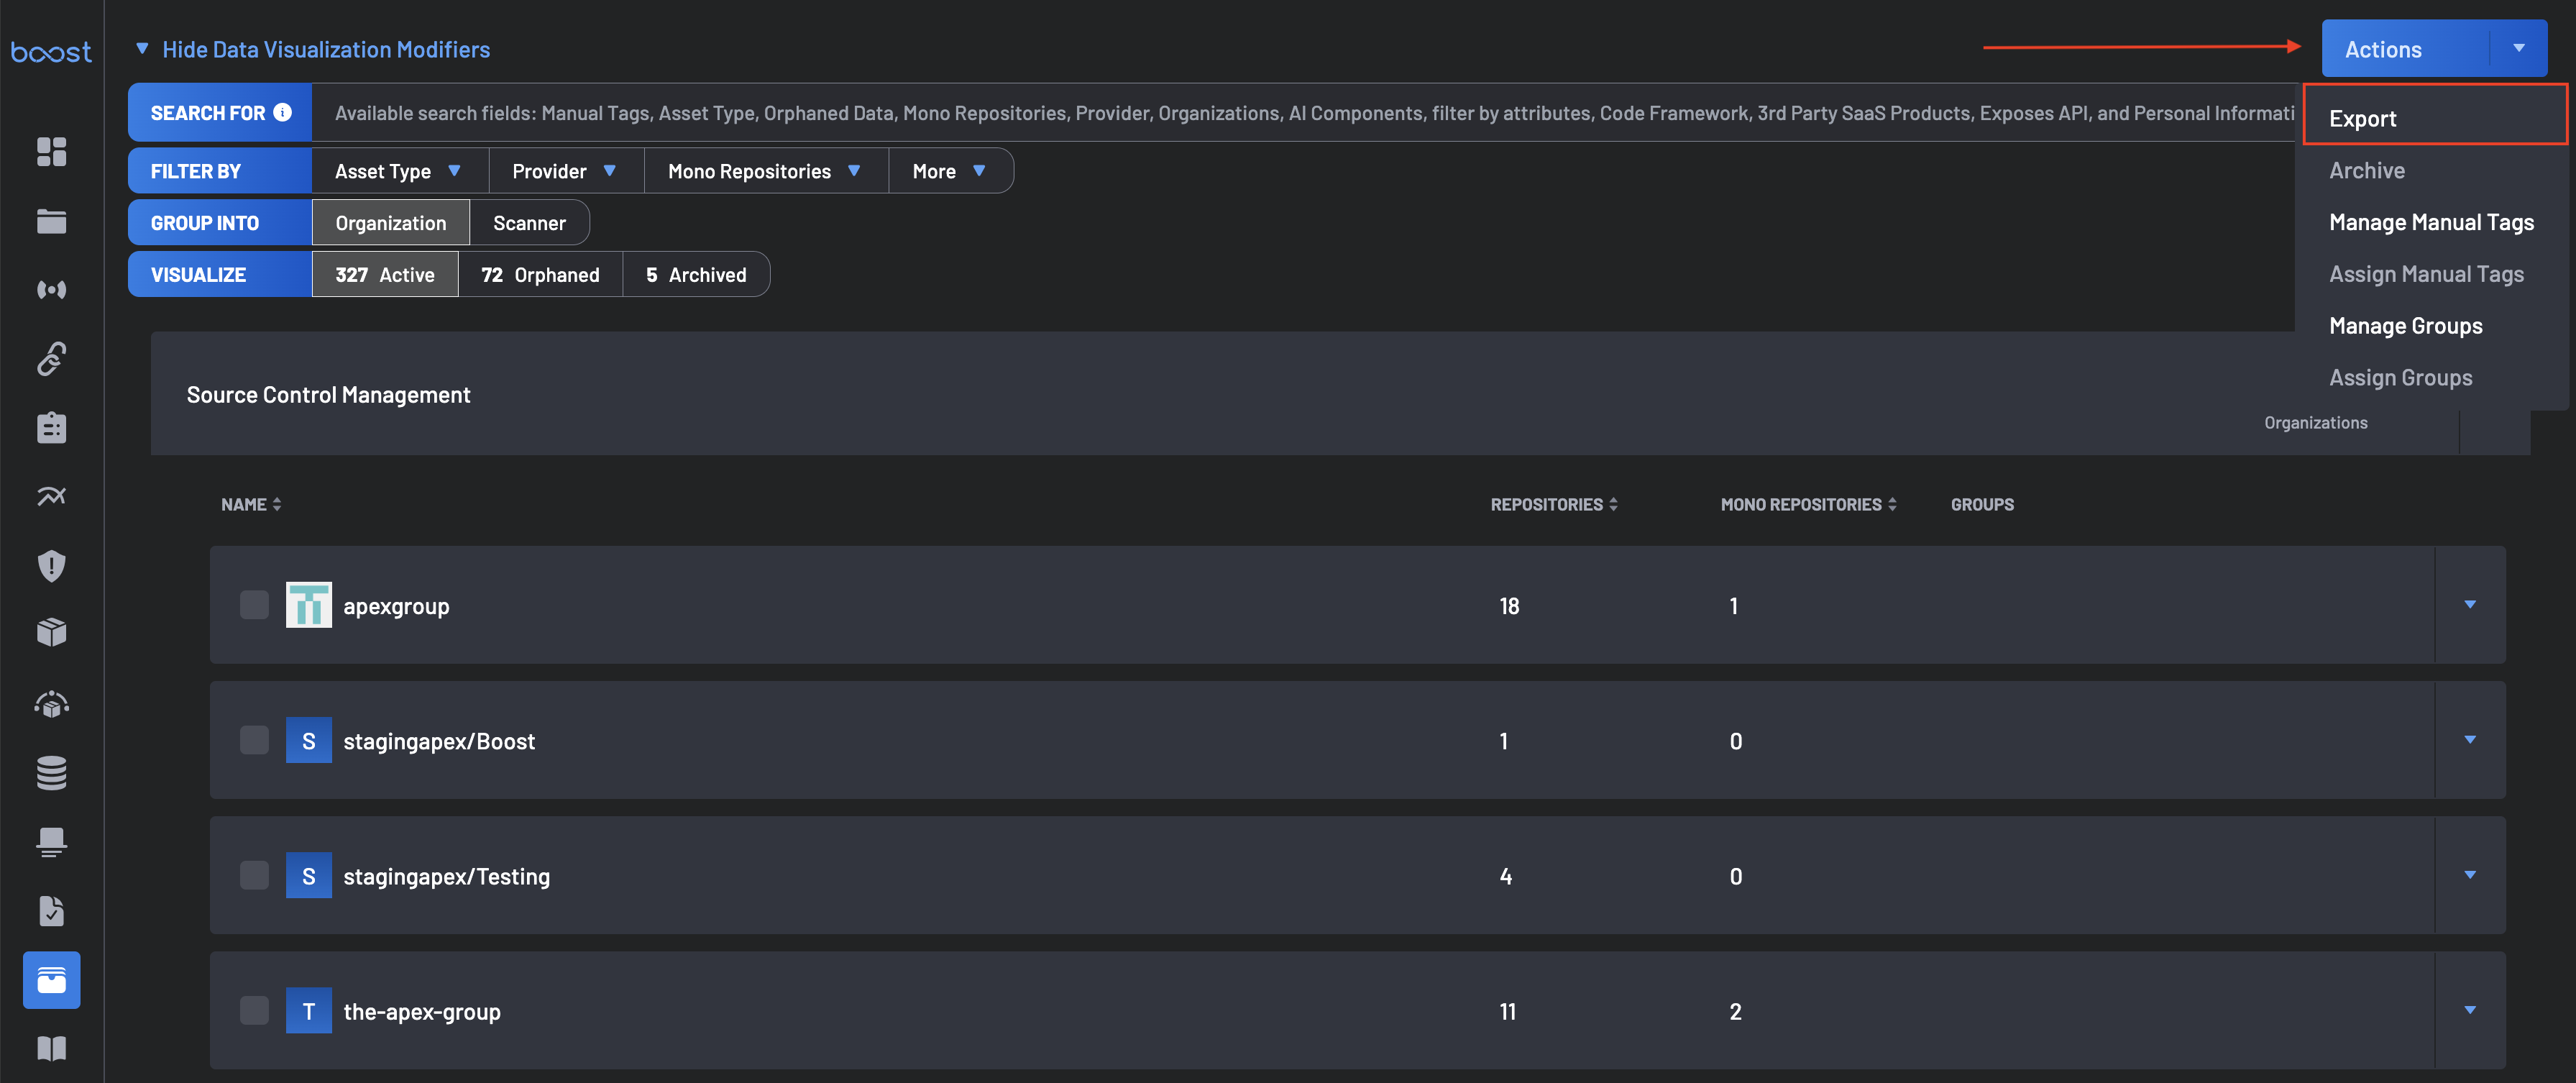Switch grouping to Scanner
The image size is (2576, 1083).
(x=529, y=223)
